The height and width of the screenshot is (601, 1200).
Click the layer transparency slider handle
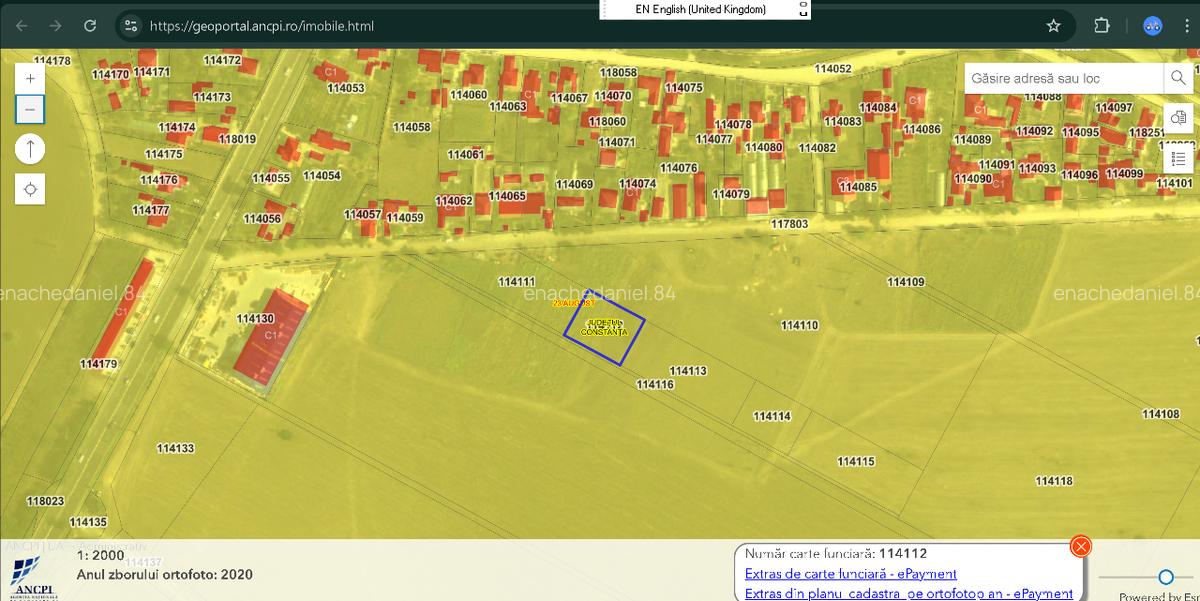pyautogui.click(x=1166, y=577)
